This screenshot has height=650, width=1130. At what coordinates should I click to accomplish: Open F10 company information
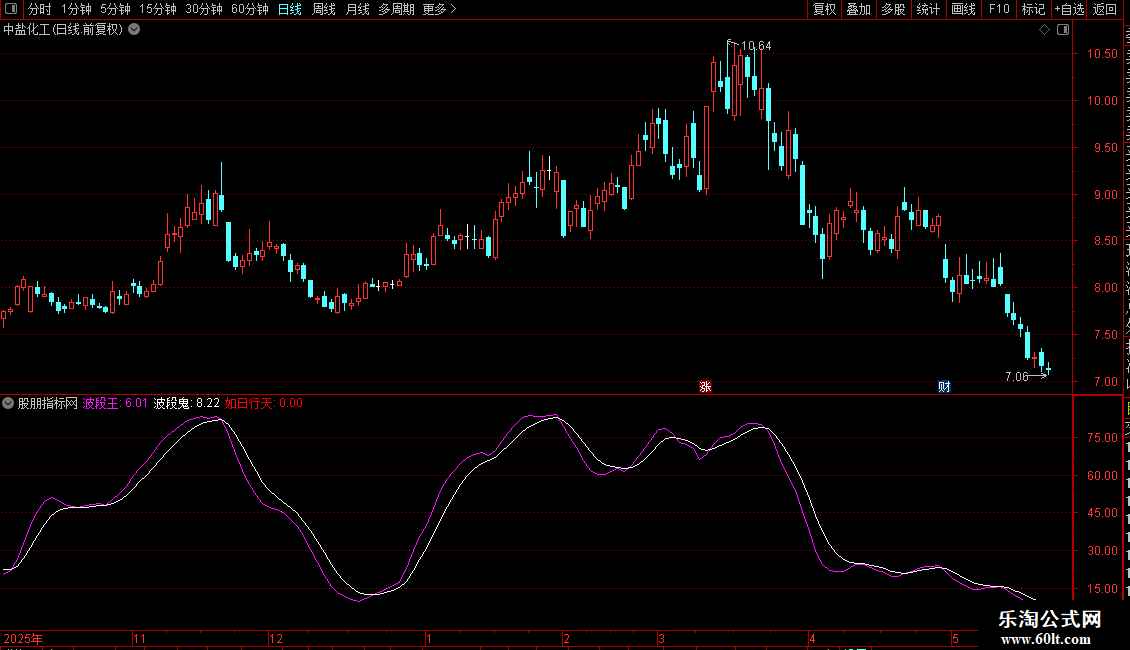tap(999, 9)
